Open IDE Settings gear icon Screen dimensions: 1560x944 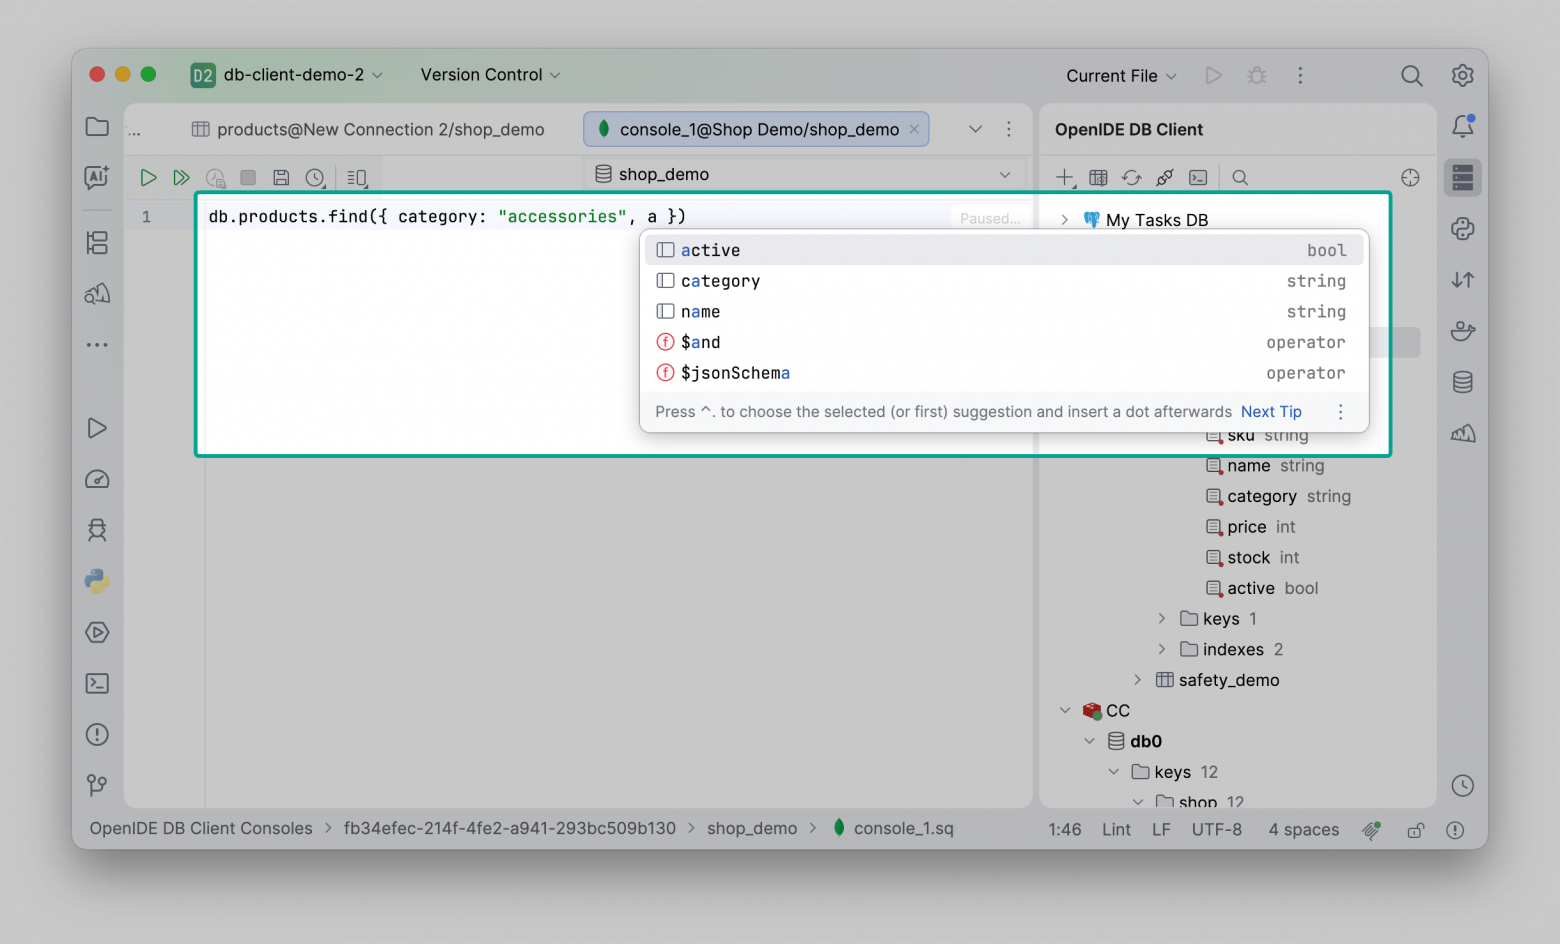[1463, 75]
